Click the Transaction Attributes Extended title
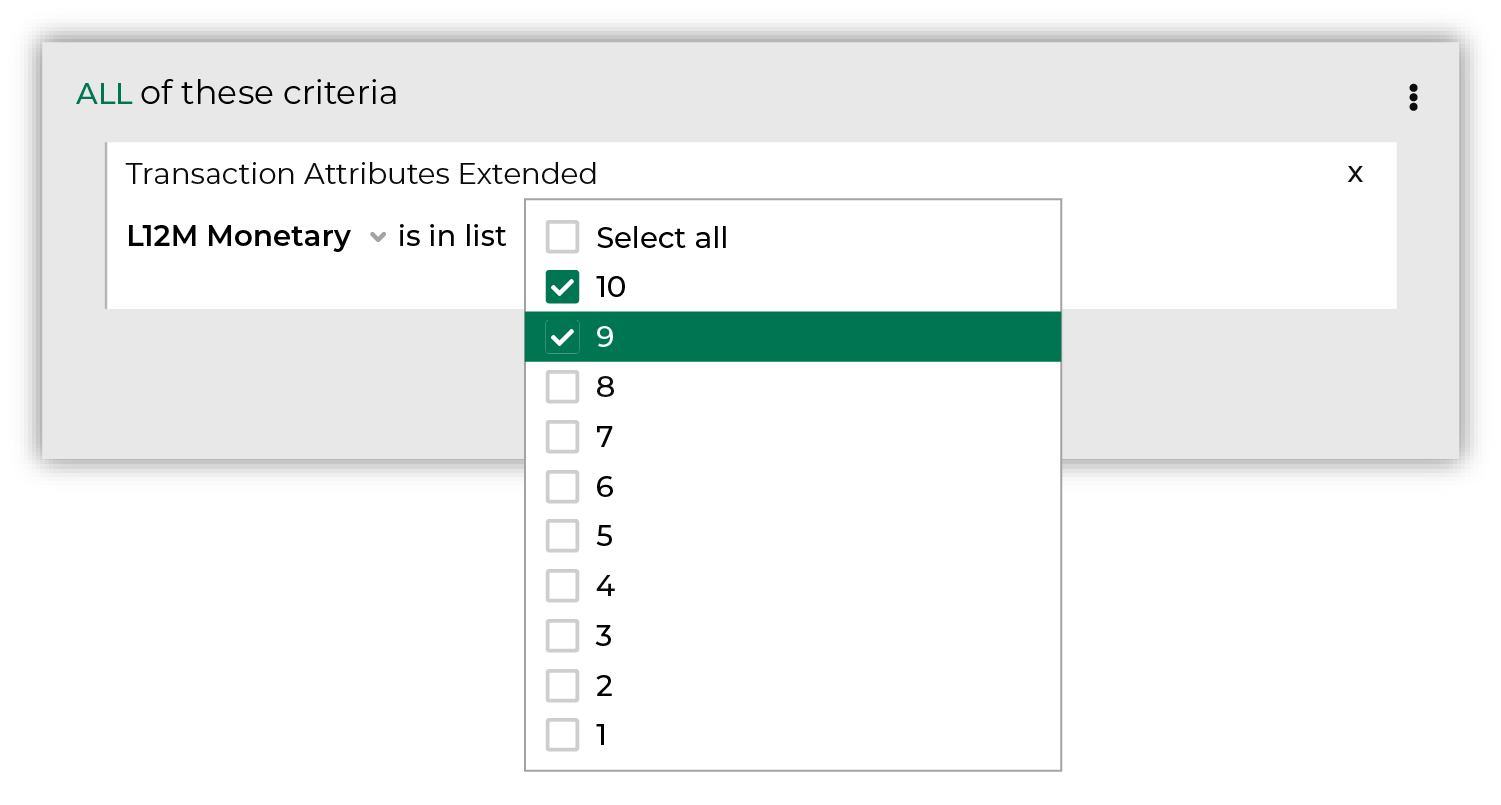This screenshot has width=1501, height=805. pos(361,174)
